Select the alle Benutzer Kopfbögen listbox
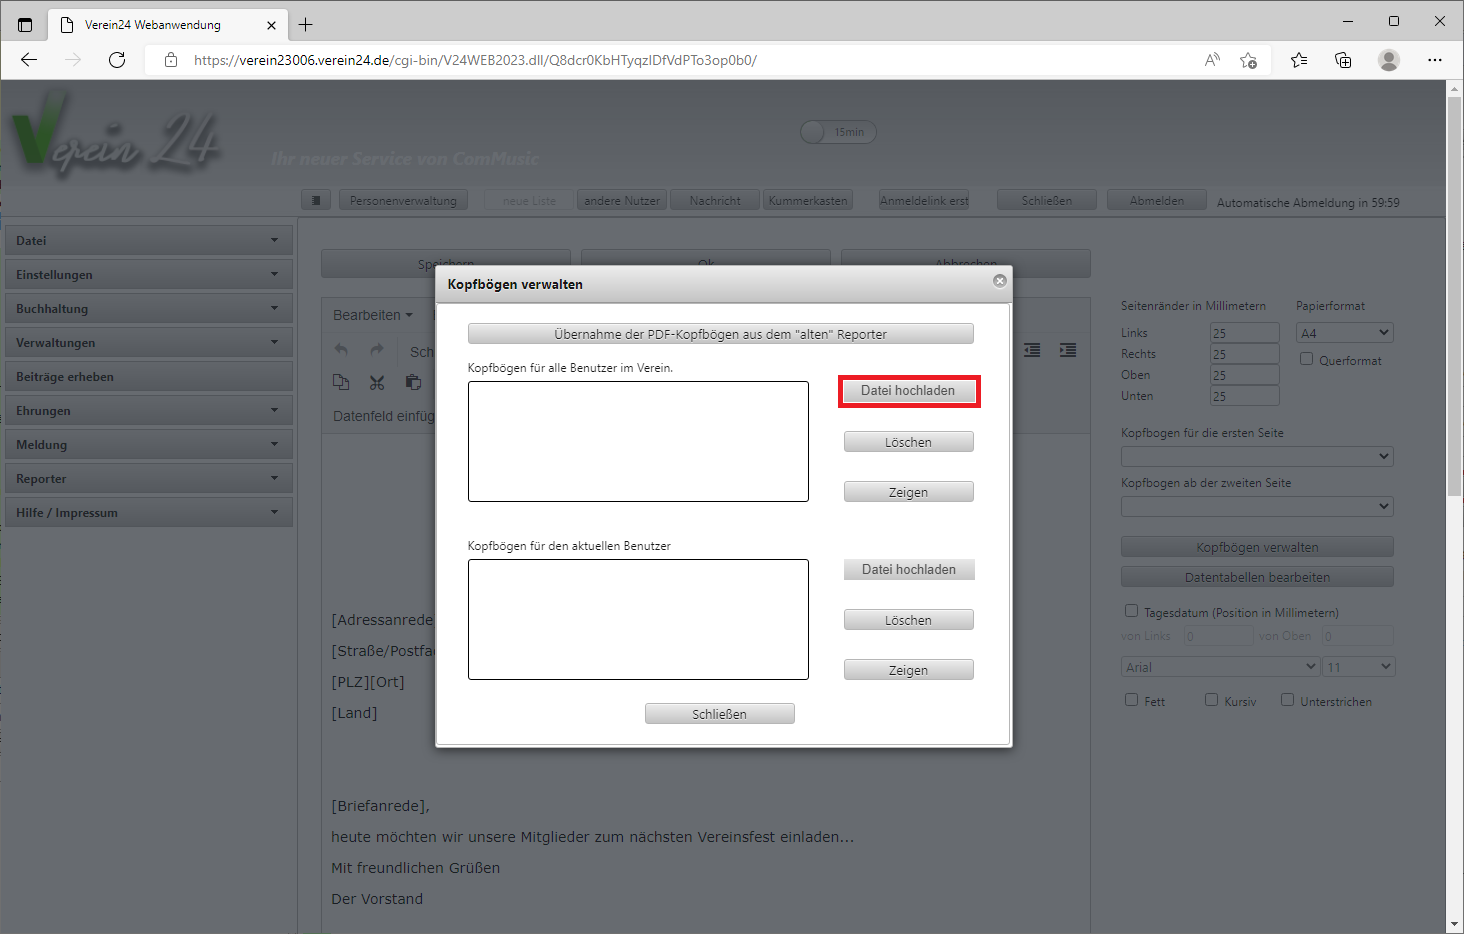 tap(638, 441)
